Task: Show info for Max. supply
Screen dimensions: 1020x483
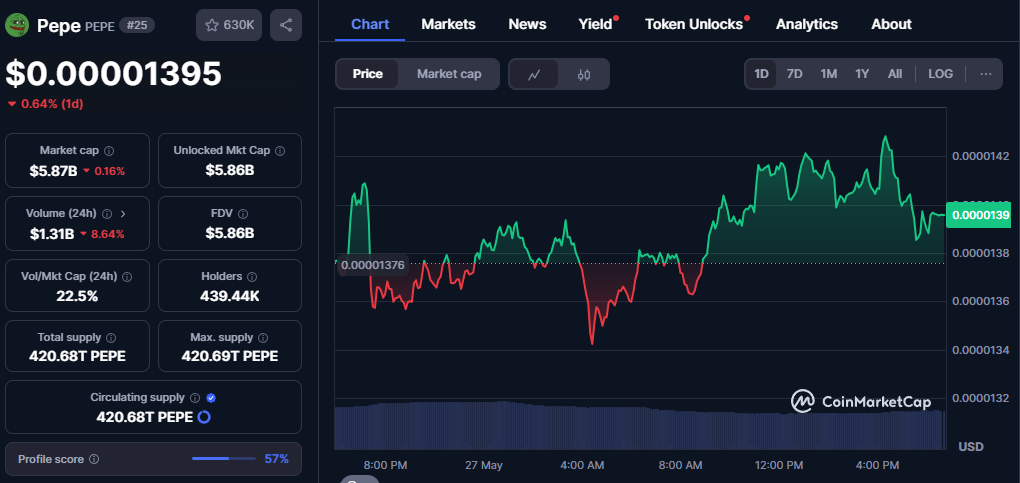Action: pos(263,338)
